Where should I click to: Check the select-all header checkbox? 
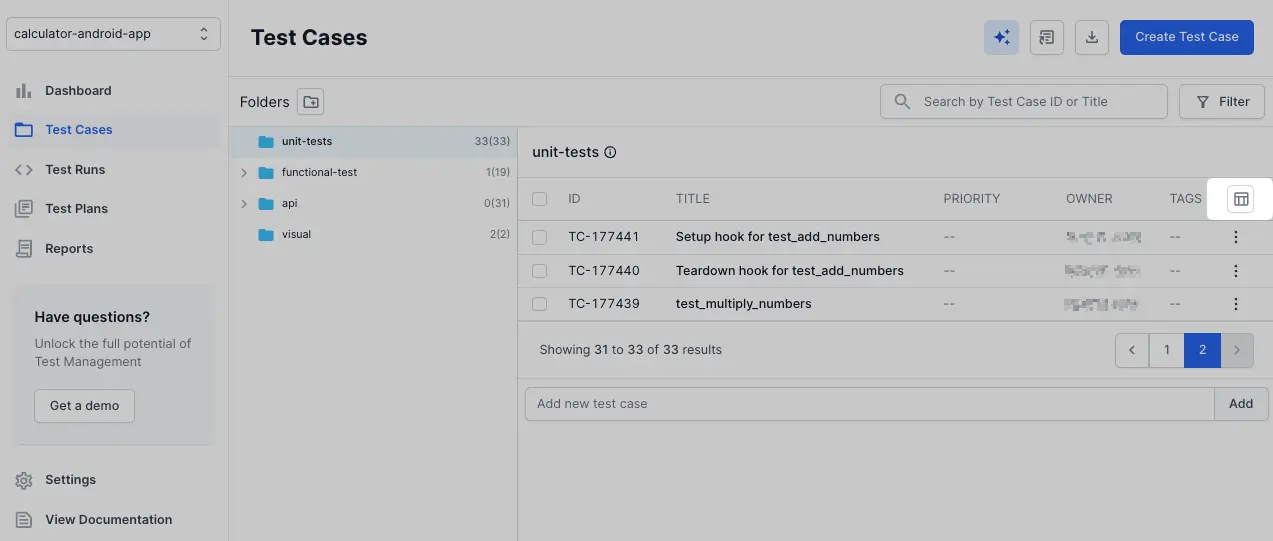point(540,199)
